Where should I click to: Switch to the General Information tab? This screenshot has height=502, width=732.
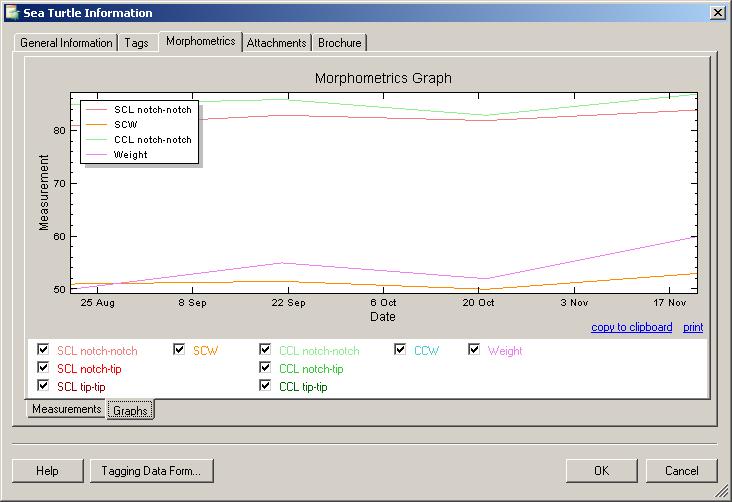point(66,43)
